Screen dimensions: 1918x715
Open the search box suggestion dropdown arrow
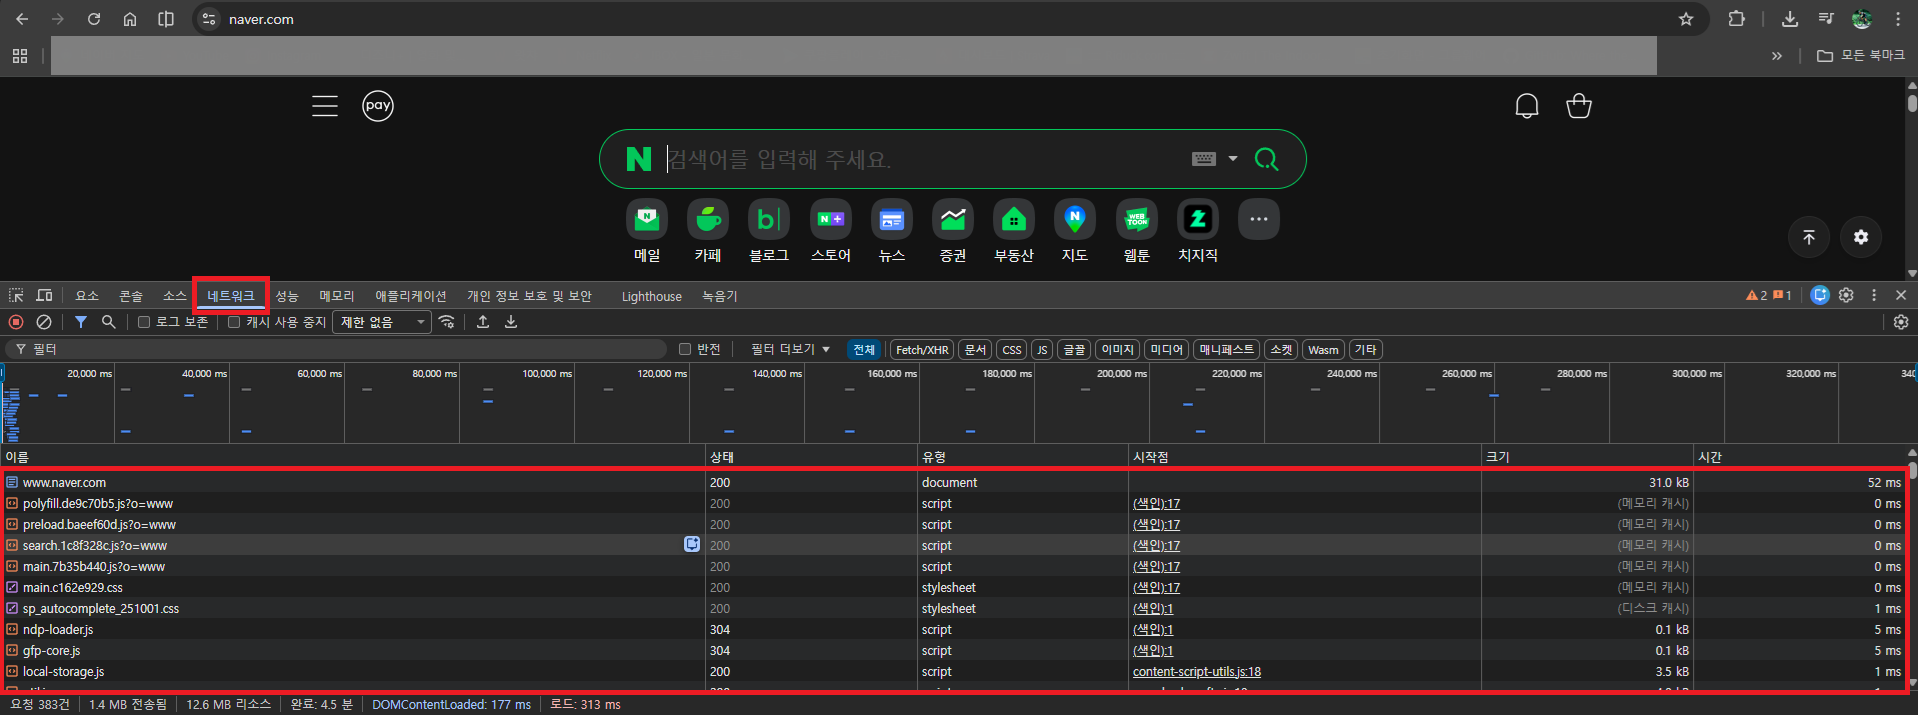1233,159
